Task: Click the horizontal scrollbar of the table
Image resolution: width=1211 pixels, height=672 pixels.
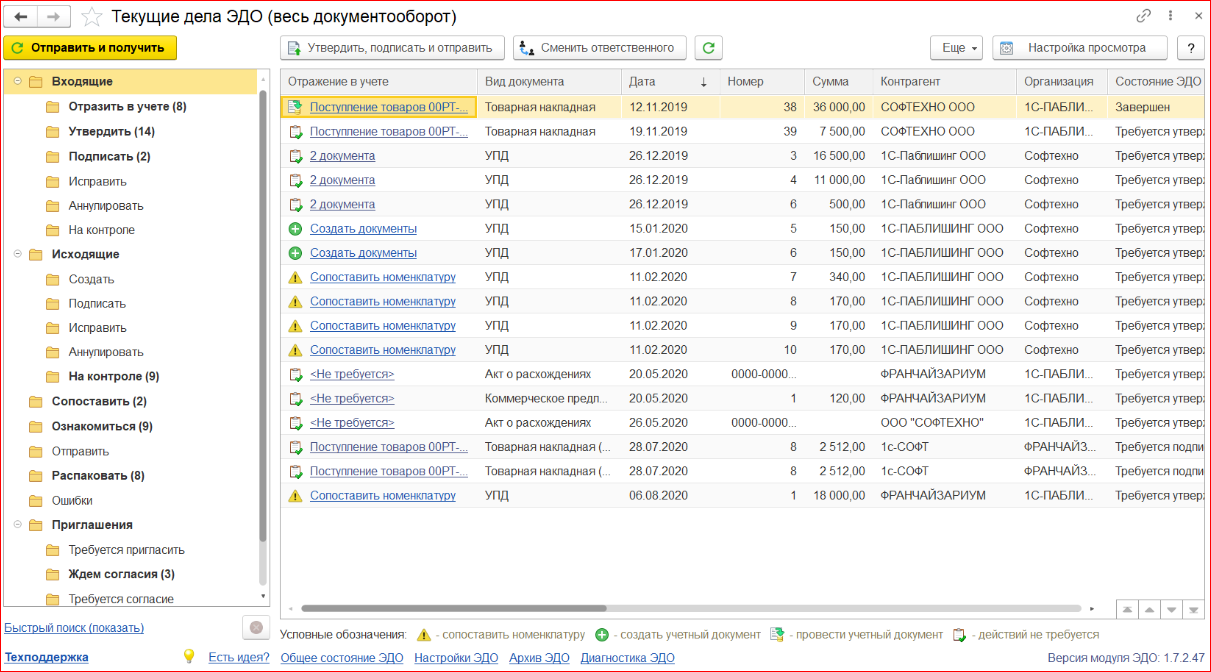Action: click(453, 608)
